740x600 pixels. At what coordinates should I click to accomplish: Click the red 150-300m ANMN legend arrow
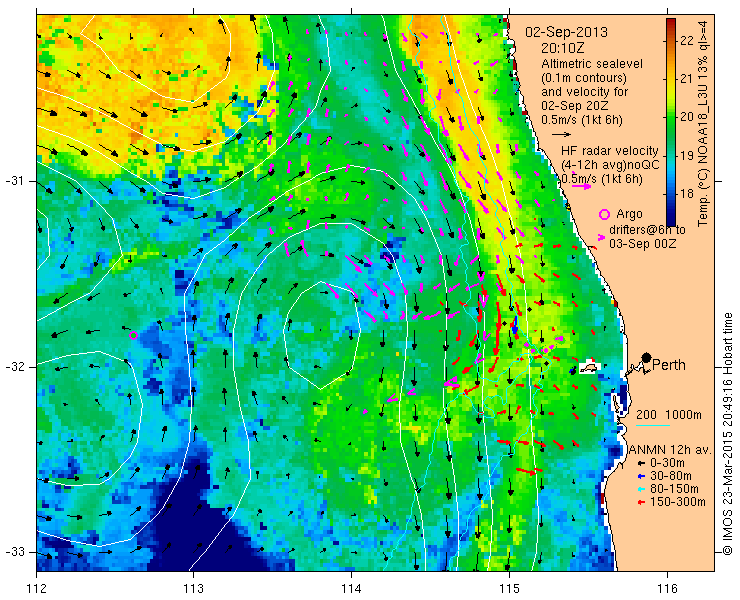[x=640, y=502]
